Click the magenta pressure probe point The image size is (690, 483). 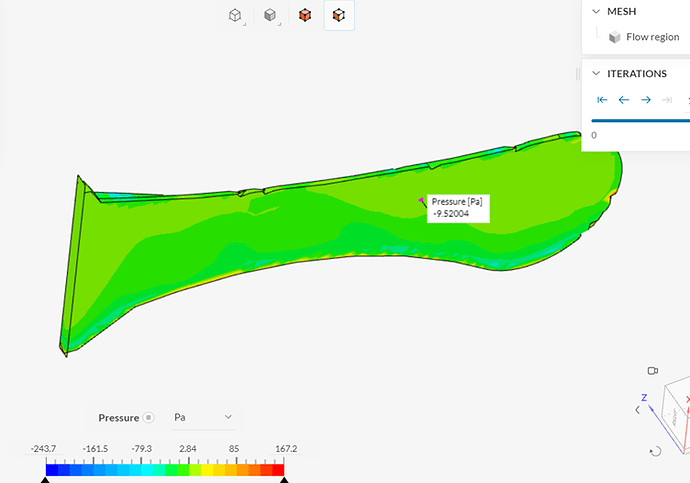coord(421,200)
